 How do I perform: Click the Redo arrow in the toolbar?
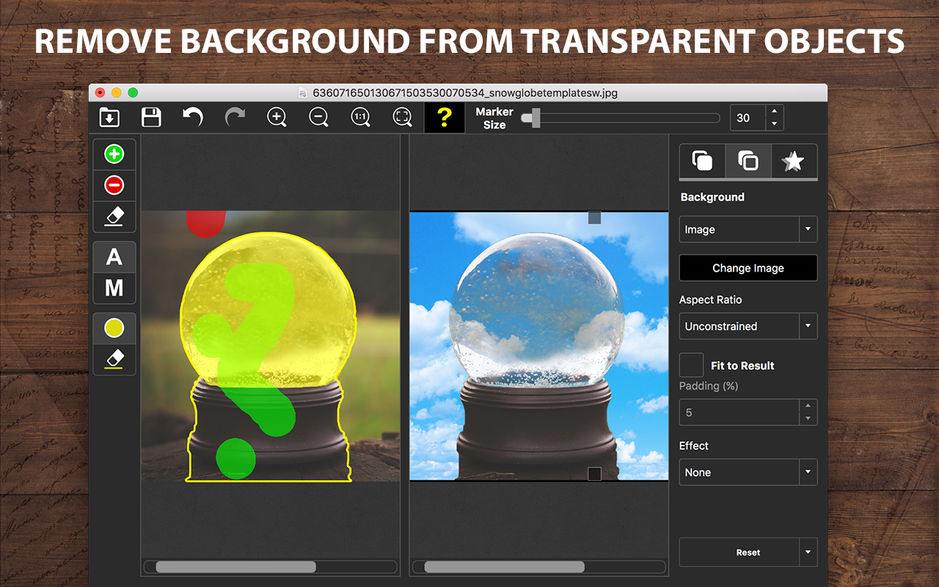pyautogui.click(x=235, y=117)
